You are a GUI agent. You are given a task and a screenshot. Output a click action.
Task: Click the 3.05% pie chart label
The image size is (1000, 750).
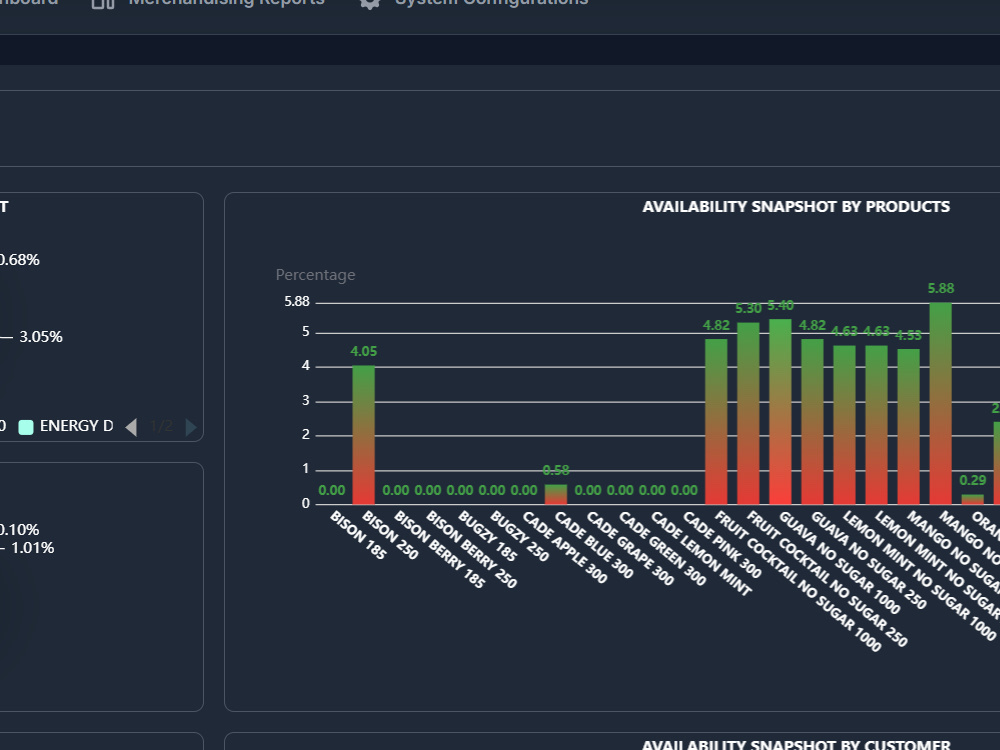tap(41, 337)
